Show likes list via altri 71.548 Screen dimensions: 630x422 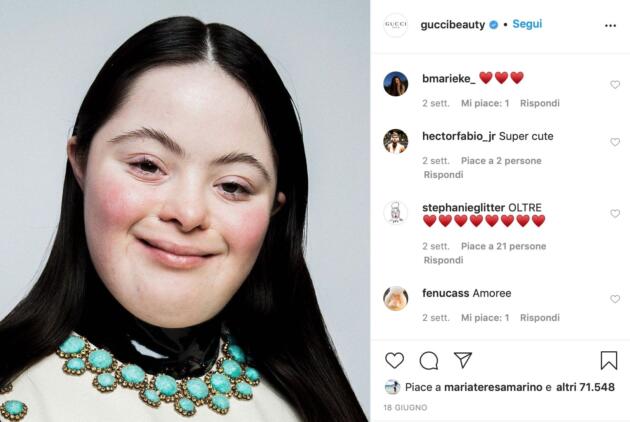pyautogui.click(x=585, y=387)
